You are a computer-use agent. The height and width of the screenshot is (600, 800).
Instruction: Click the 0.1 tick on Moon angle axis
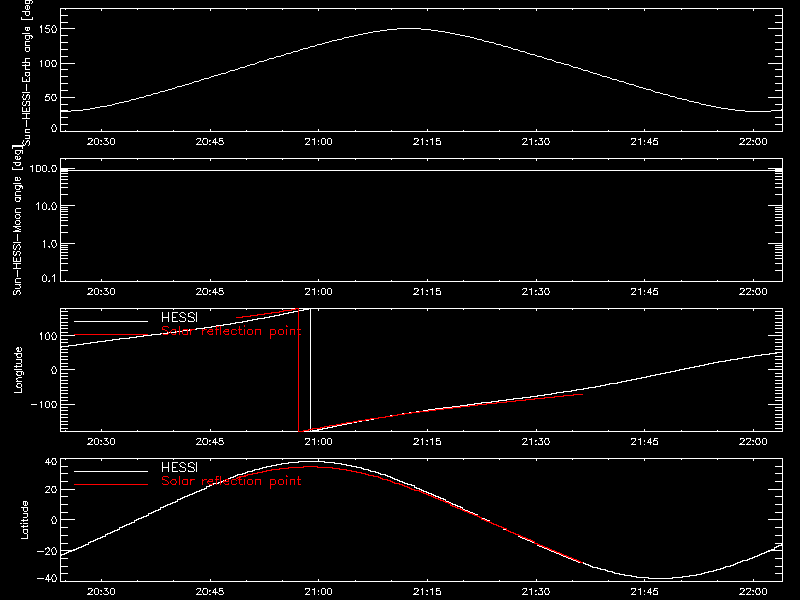[x=49, y=278]
